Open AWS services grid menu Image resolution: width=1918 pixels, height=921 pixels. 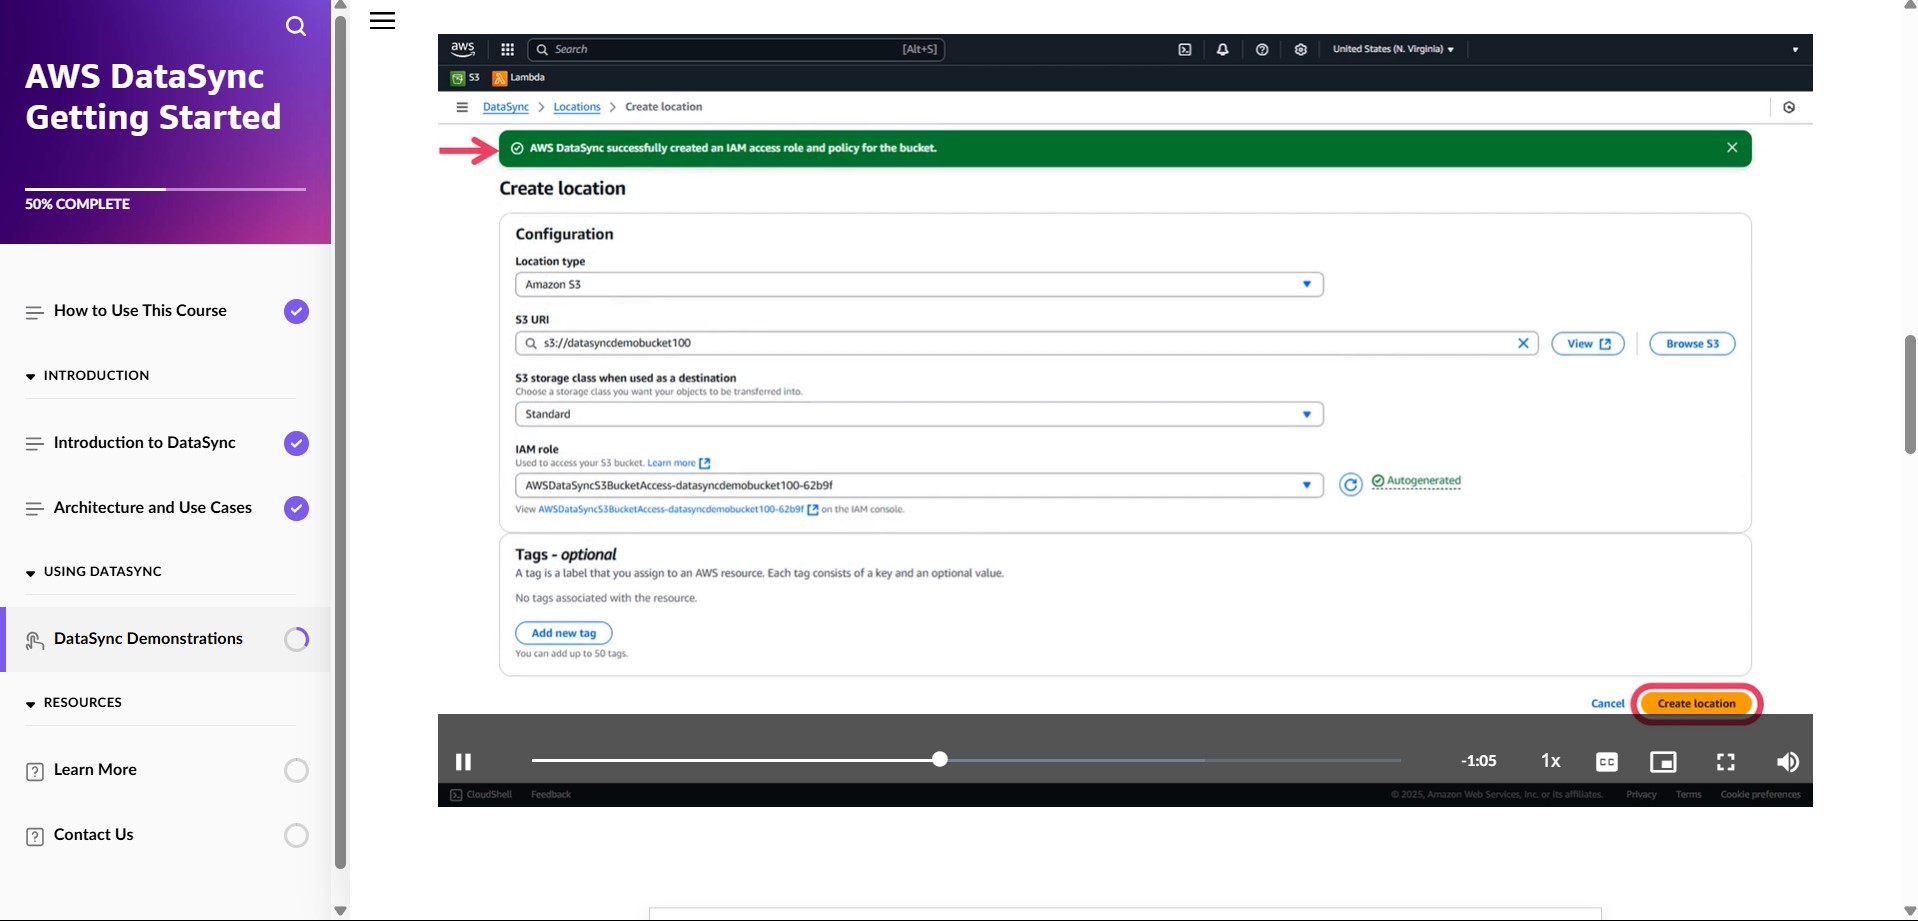pos(507,49)
